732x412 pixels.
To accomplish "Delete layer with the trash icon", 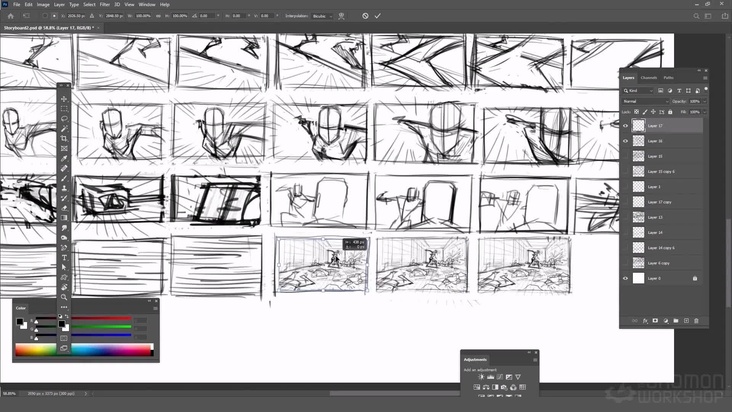I will pos(696,321).
